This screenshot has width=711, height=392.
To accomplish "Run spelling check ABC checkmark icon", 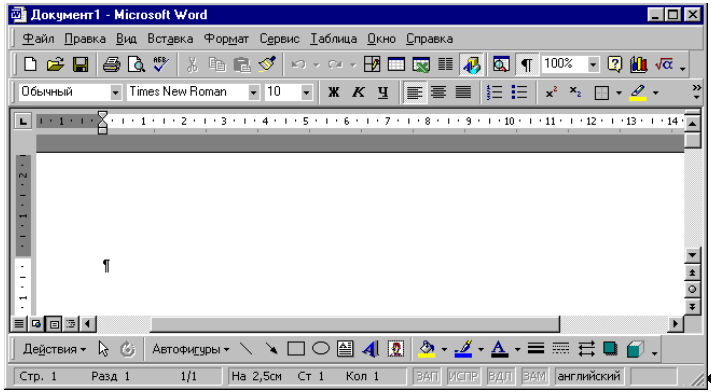I will tap(161, 64).
